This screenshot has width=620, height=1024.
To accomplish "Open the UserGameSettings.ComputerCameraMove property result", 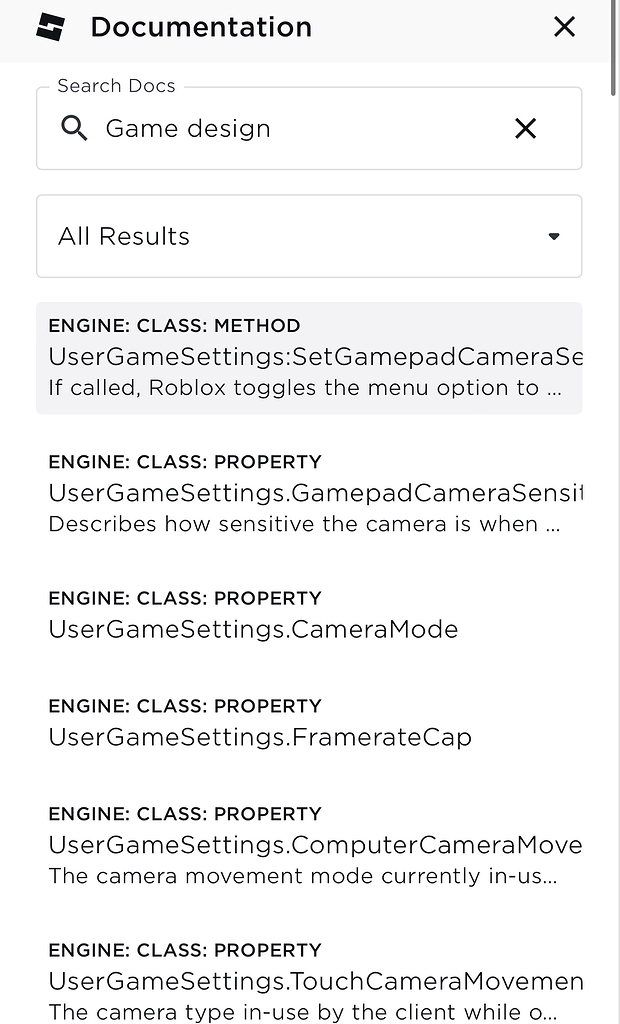I will coord(309,845).
